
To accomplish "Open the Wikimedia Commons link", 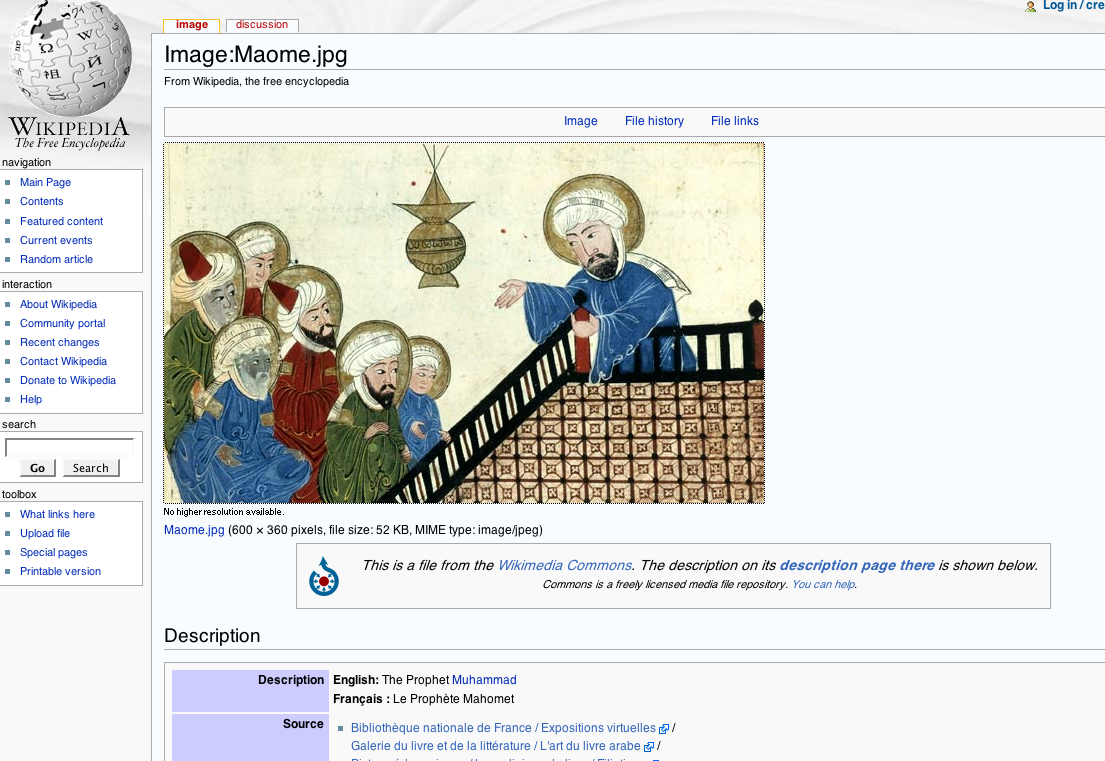I will coord(564,565).
